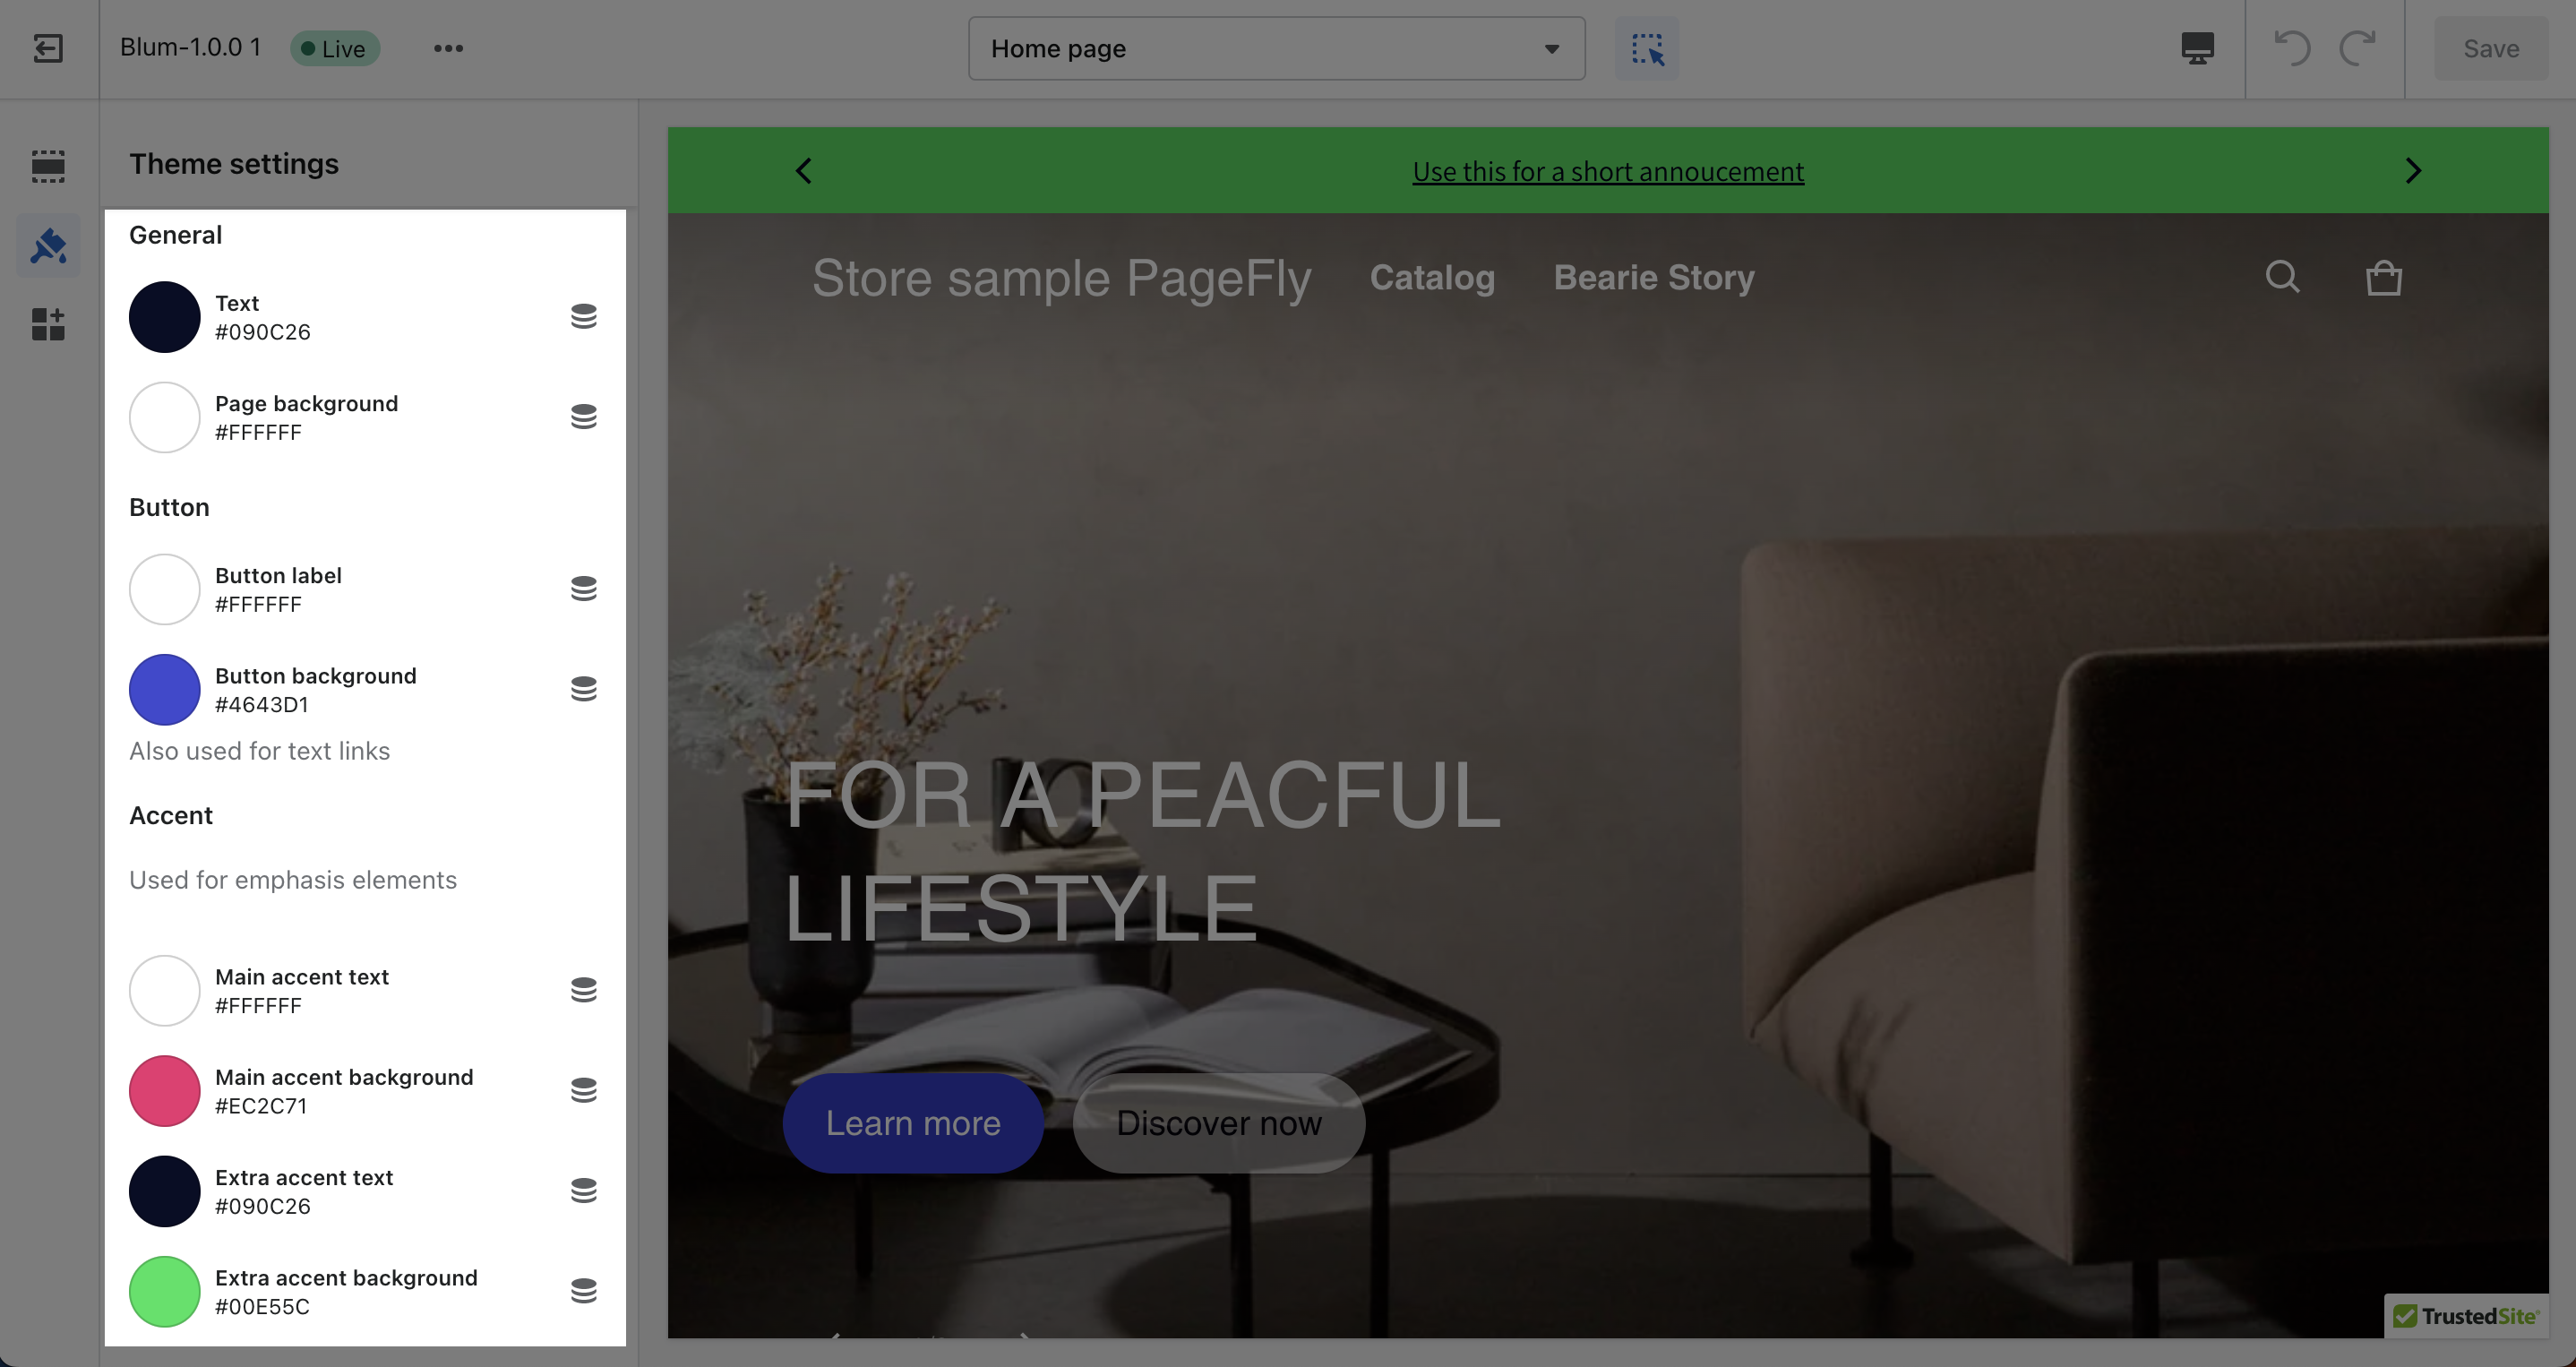Viewport: 2576px width, 1367px height.
Task: Open the App embeds icon in sidebar
Action: (x=48, y=324)
